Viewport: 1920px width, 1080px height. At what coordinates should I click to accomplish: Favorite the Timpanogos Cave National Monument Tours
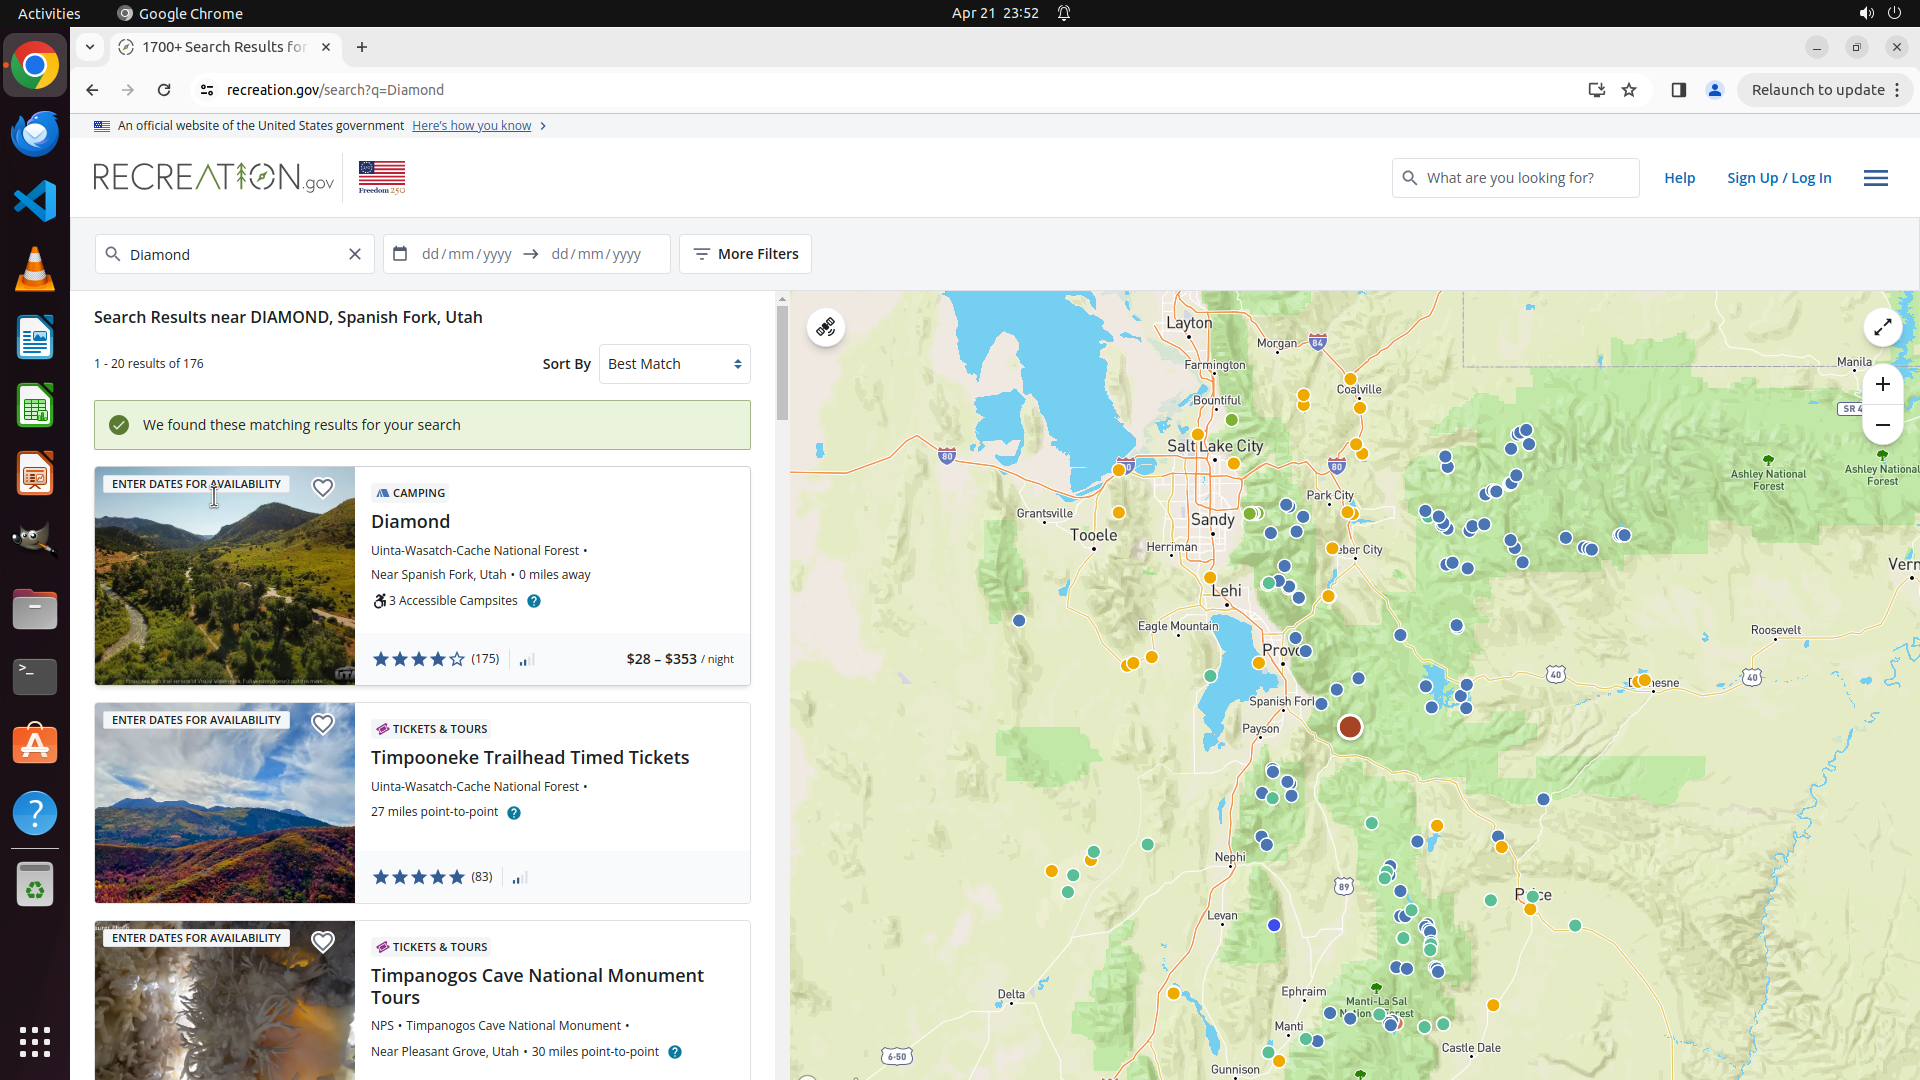coord(322,942)
